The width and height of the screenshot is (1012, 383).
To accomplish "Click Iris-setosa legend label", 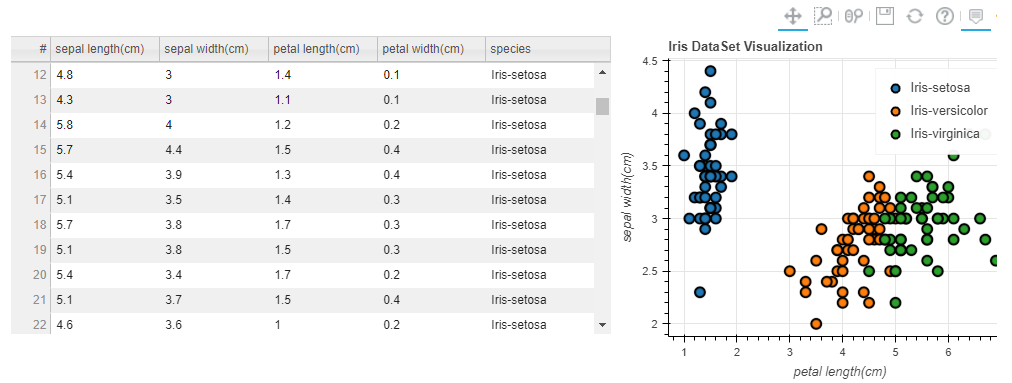I will click(940, 87).
